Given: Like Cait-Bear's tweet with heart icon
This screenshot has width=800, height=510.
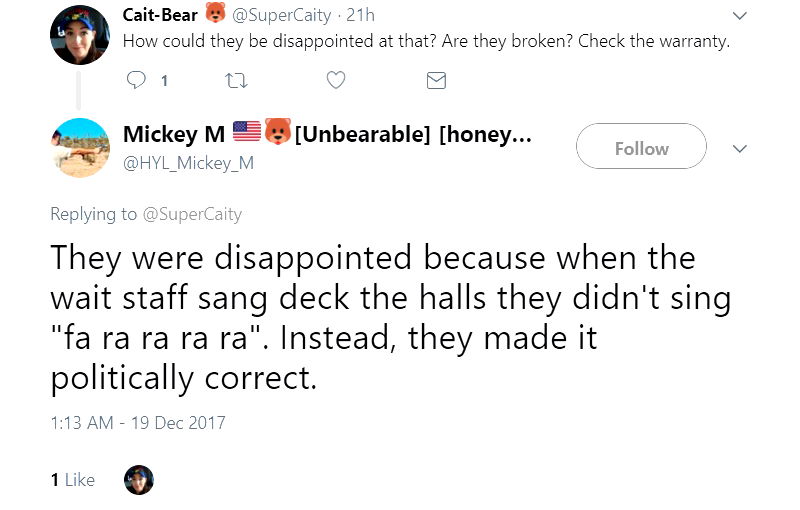Looking at the screenshot, I should [336, 81].
